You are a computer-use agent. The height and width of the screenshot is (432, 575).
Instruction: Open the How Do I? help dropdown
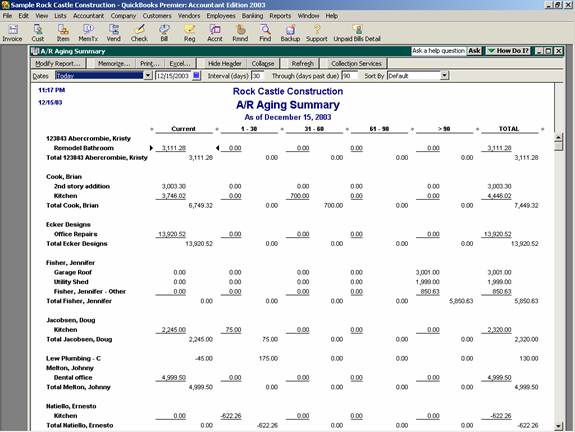pos(508,51)
